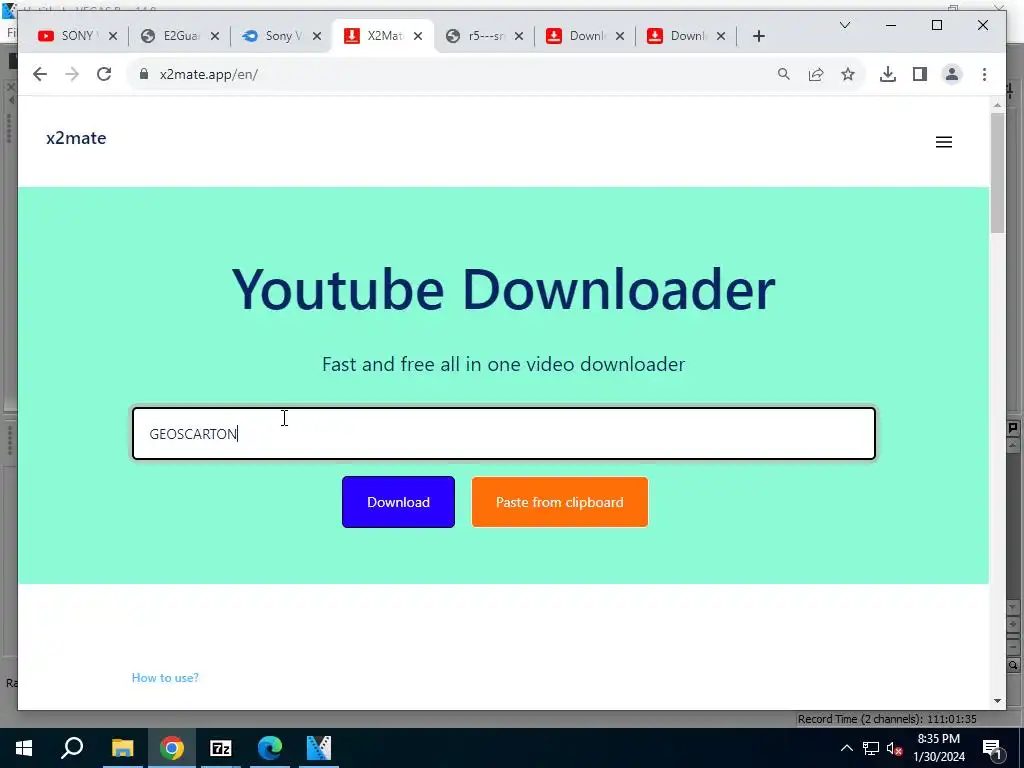Click the address bar URL x2mate.app/en/
Image resolution: width=1024 pixels, height=768 pixels.
[208, 74]
